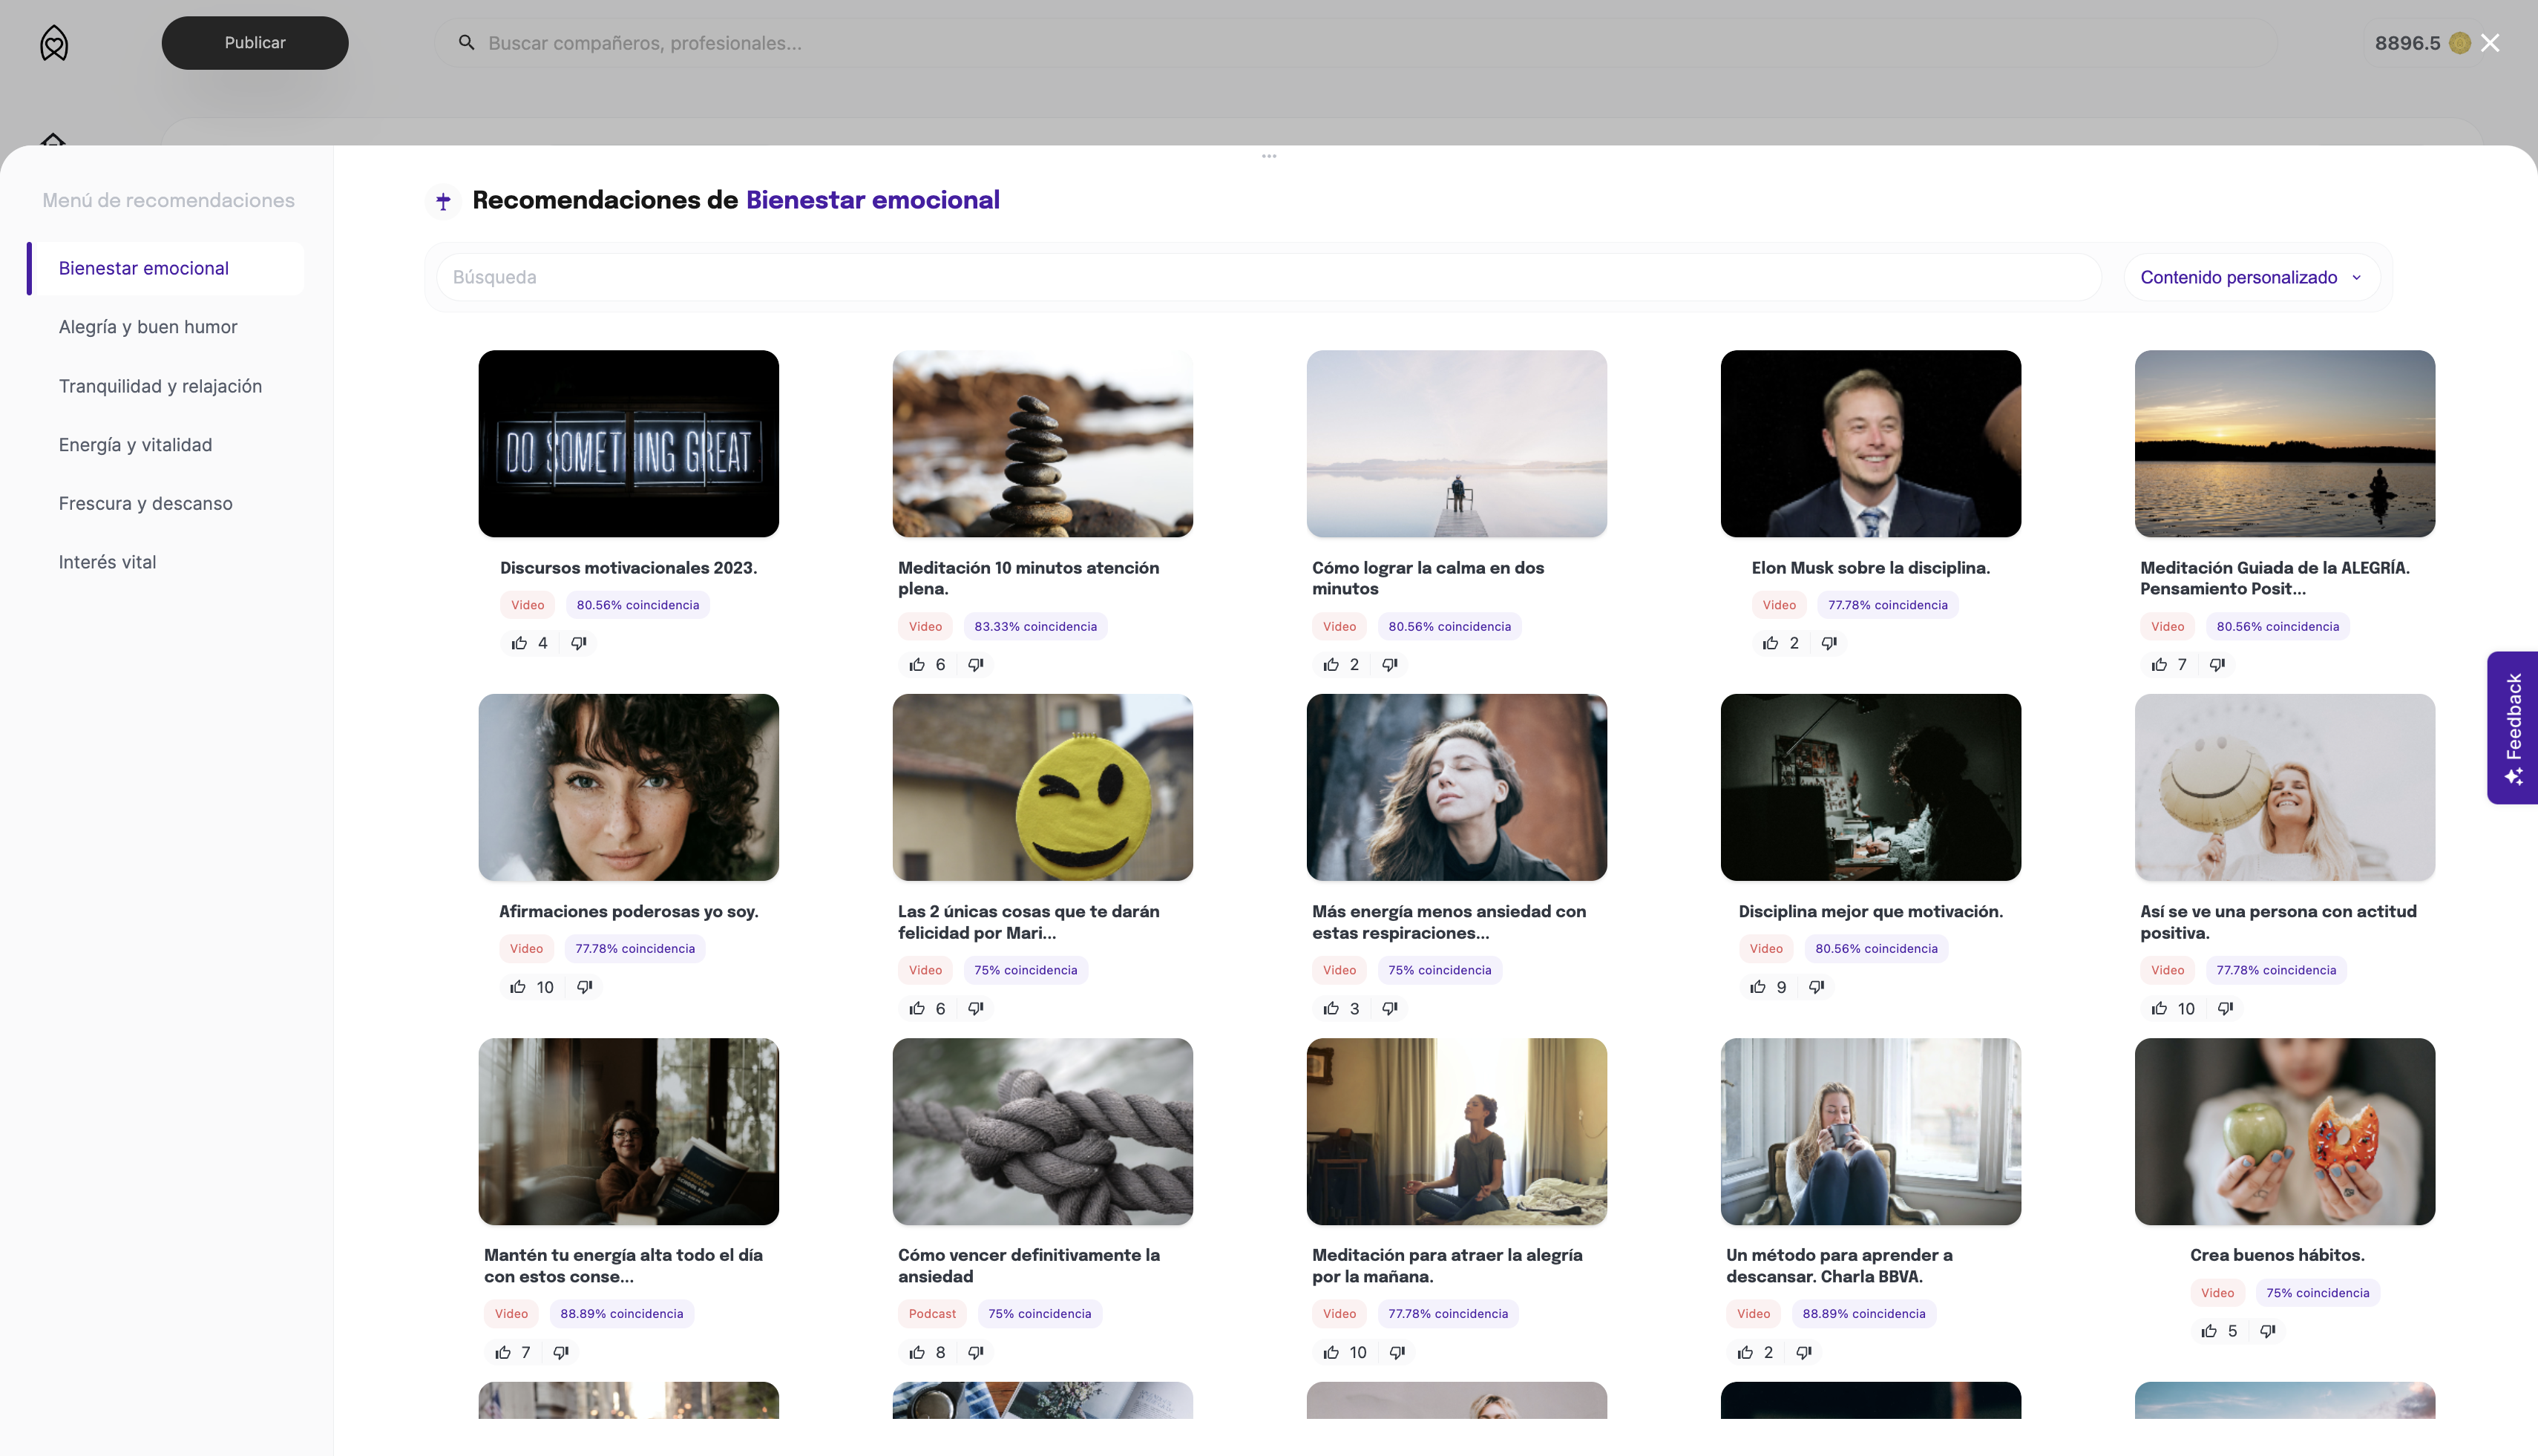Like Afirmaciones poderosas yo soy
Viewport: 2538px width, 1456px height.
518,987
